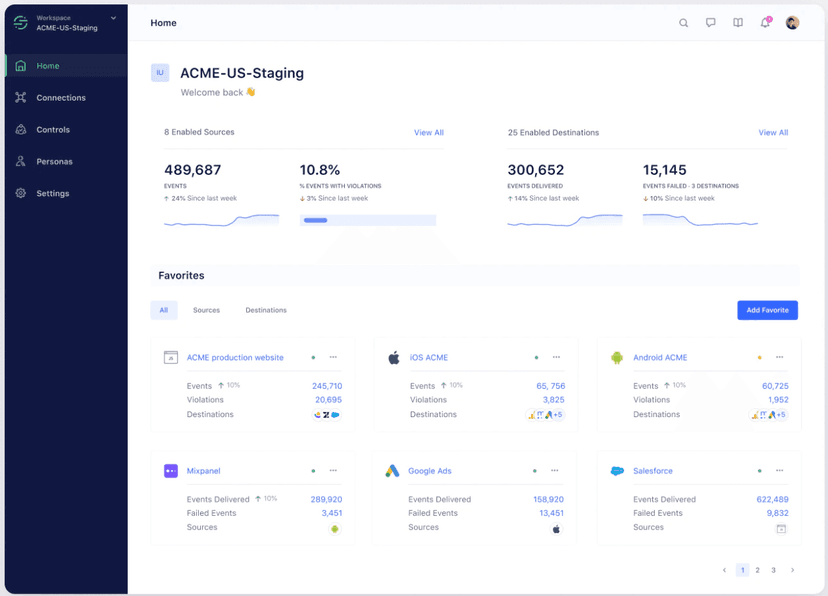Open the notifications bell

pos(765,23)
